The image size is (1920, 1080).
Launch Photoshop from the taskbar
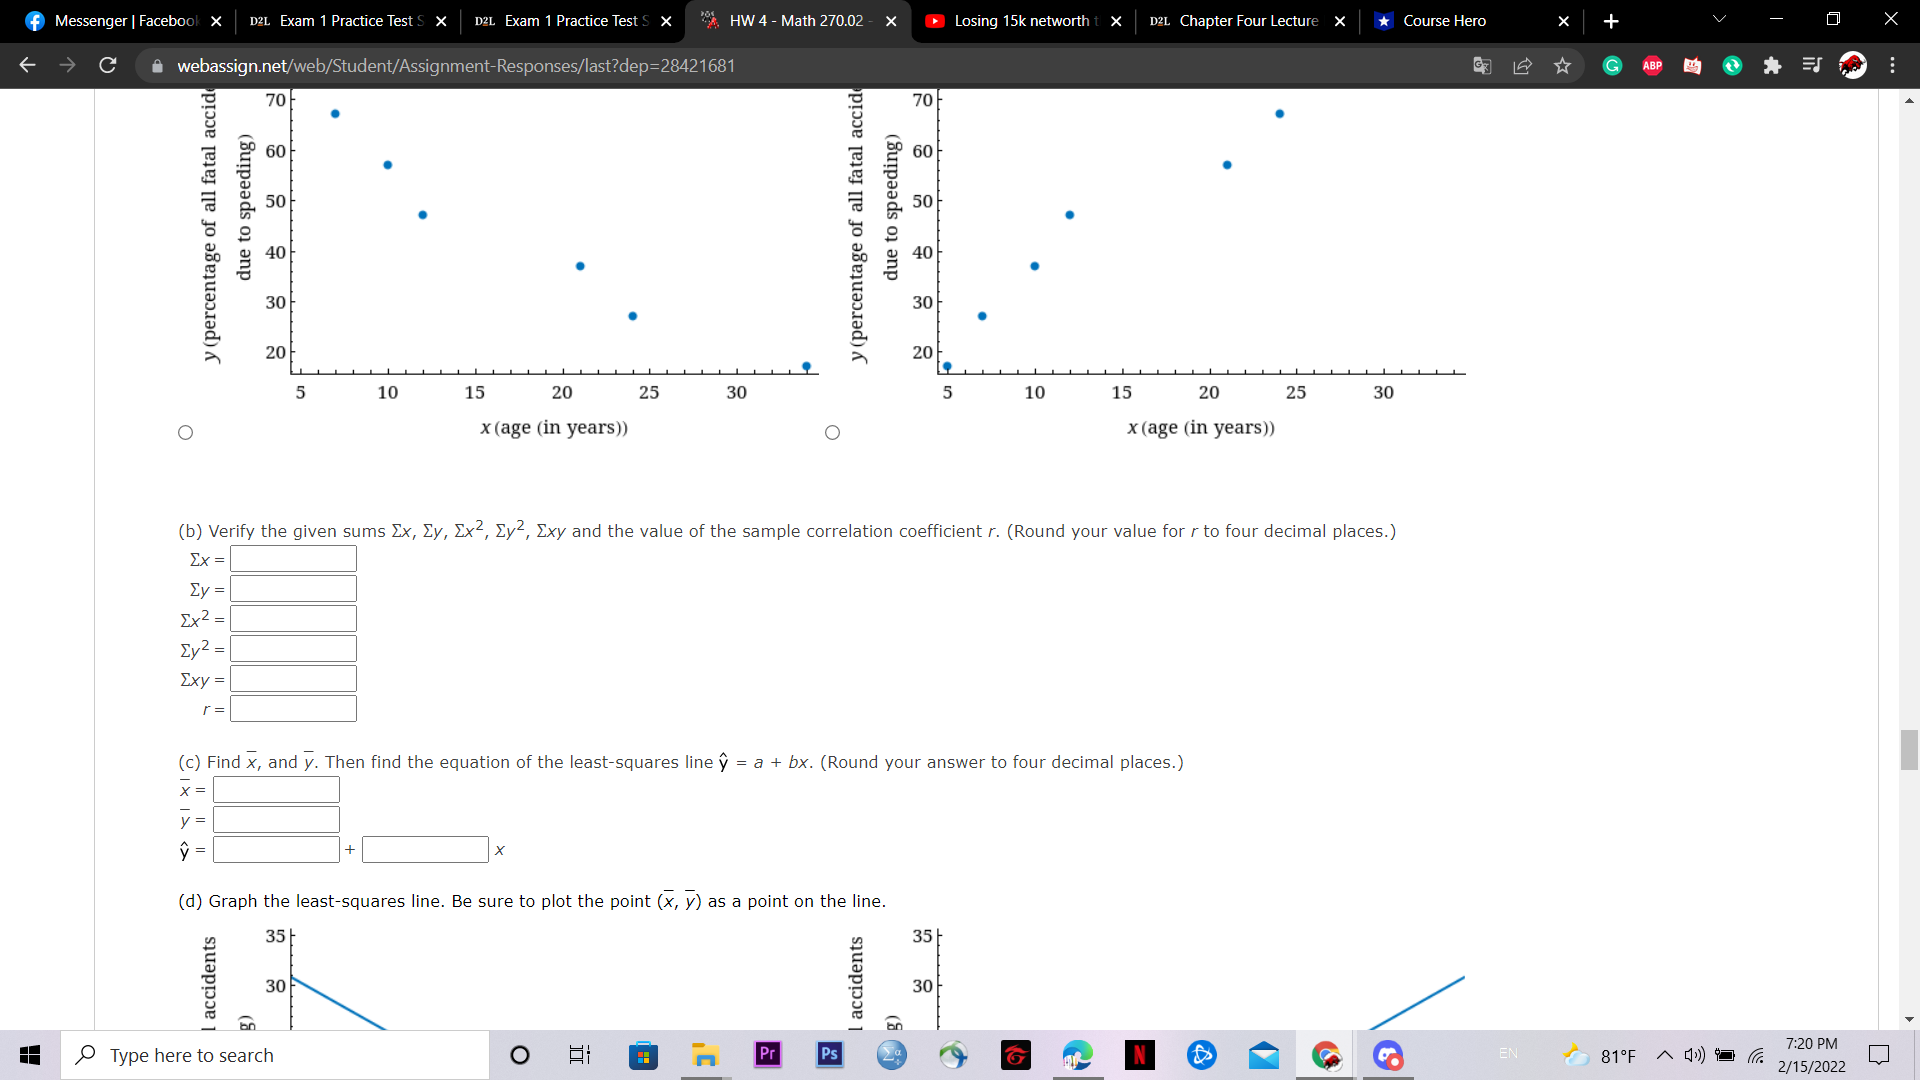[829, 1055]
